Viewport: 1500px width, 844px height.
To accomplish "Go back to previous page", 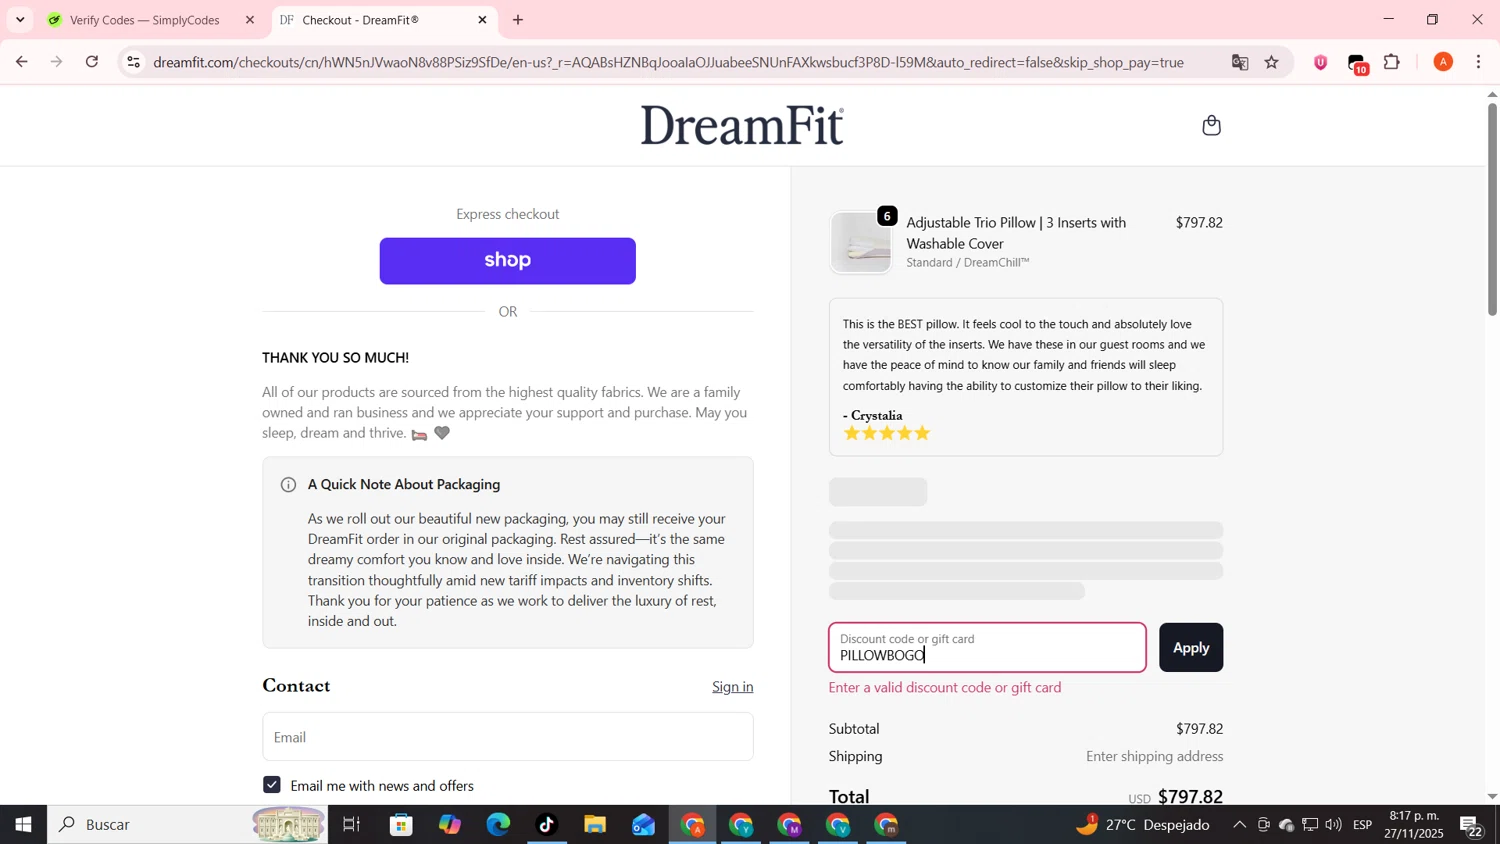I will tap(21, 62).
